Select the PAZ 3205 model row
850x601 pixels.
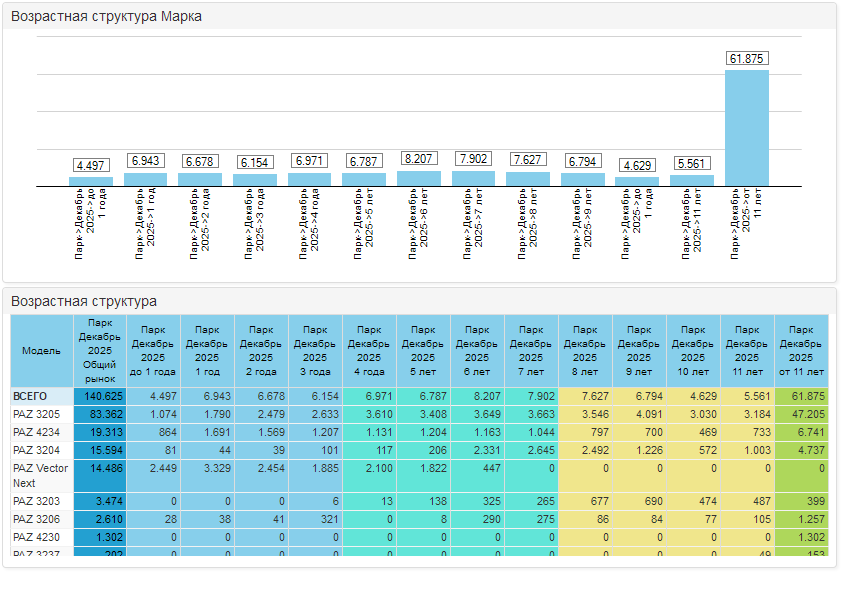pos(36,414)
